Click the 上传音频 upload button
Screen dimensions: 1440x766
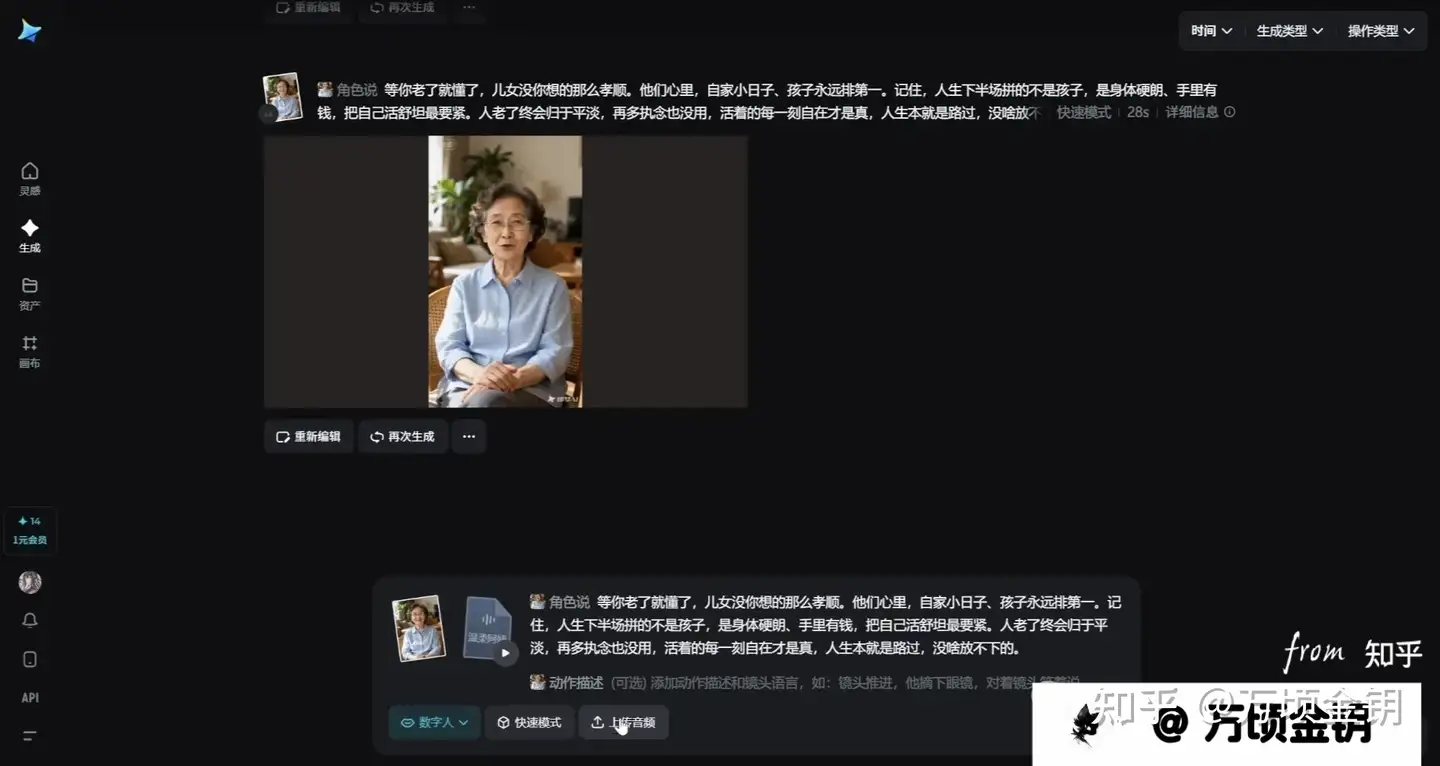click(623, 722)
